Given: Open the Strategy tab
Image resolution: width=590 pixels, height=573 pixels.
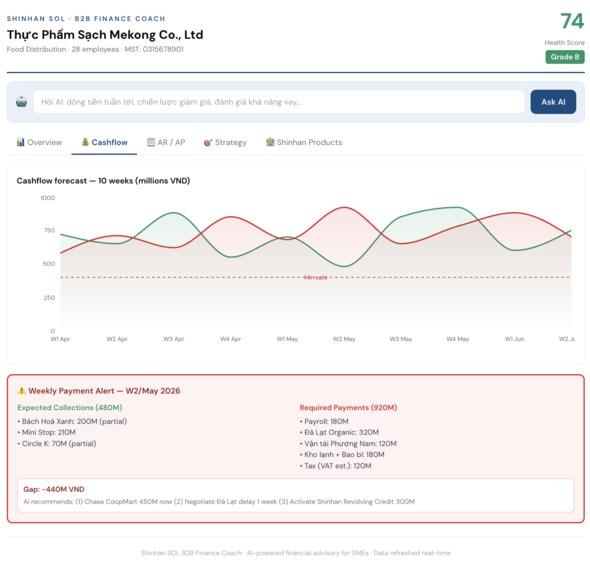Looking at the screenshot, I should point(225,142).
